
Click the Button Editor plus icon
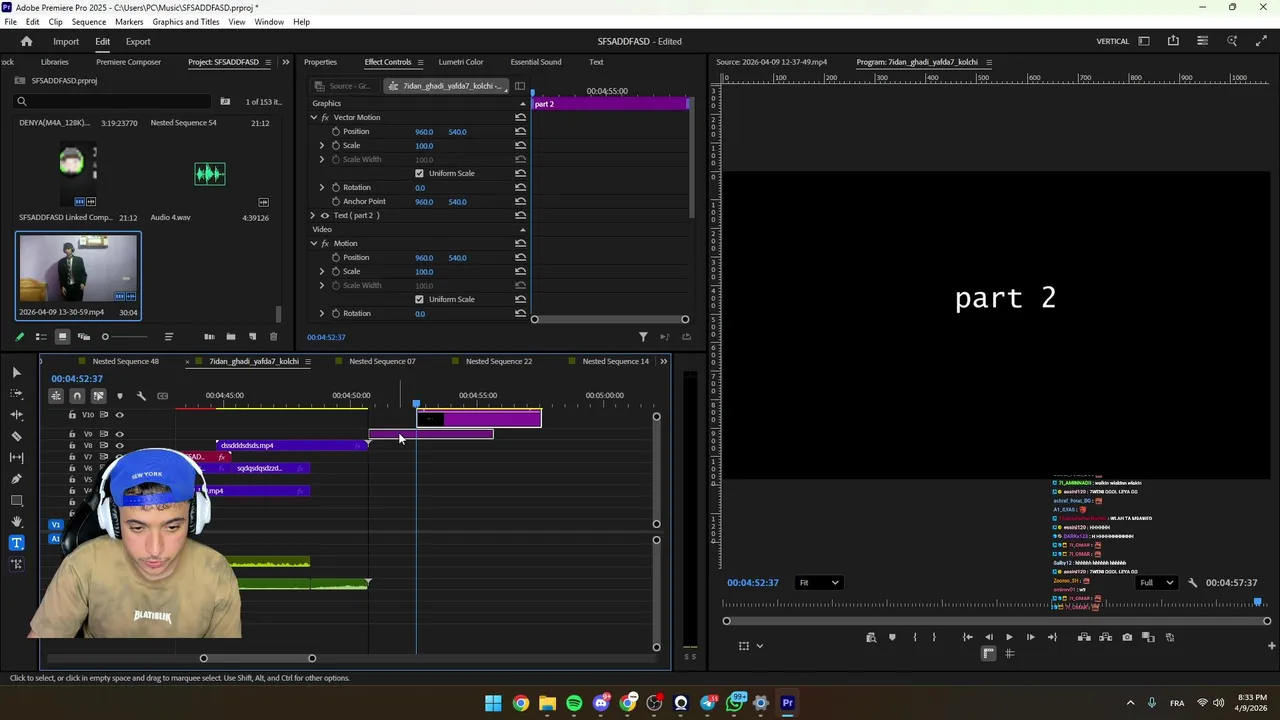[x=1271, y=646]
